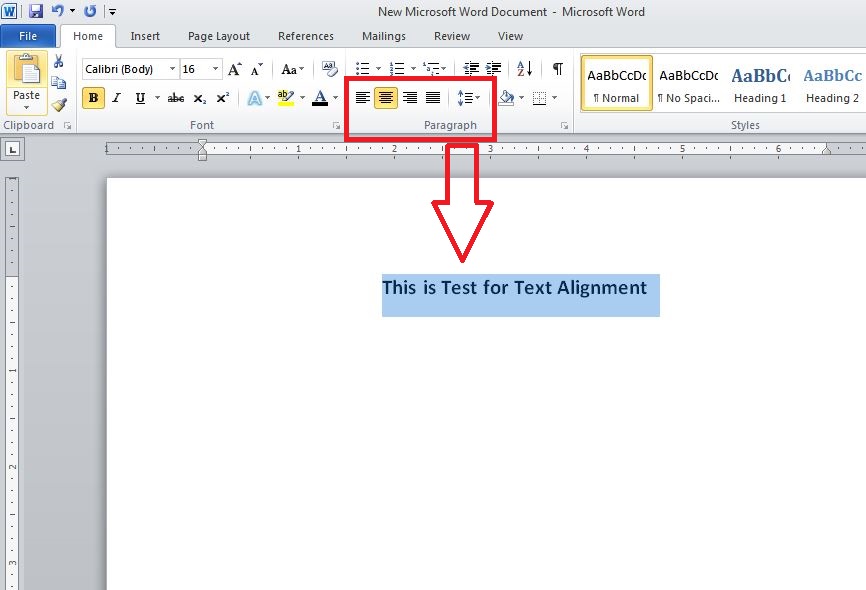Apply superscript formatting
866x590 pixels.
click(x=223, y=97)
